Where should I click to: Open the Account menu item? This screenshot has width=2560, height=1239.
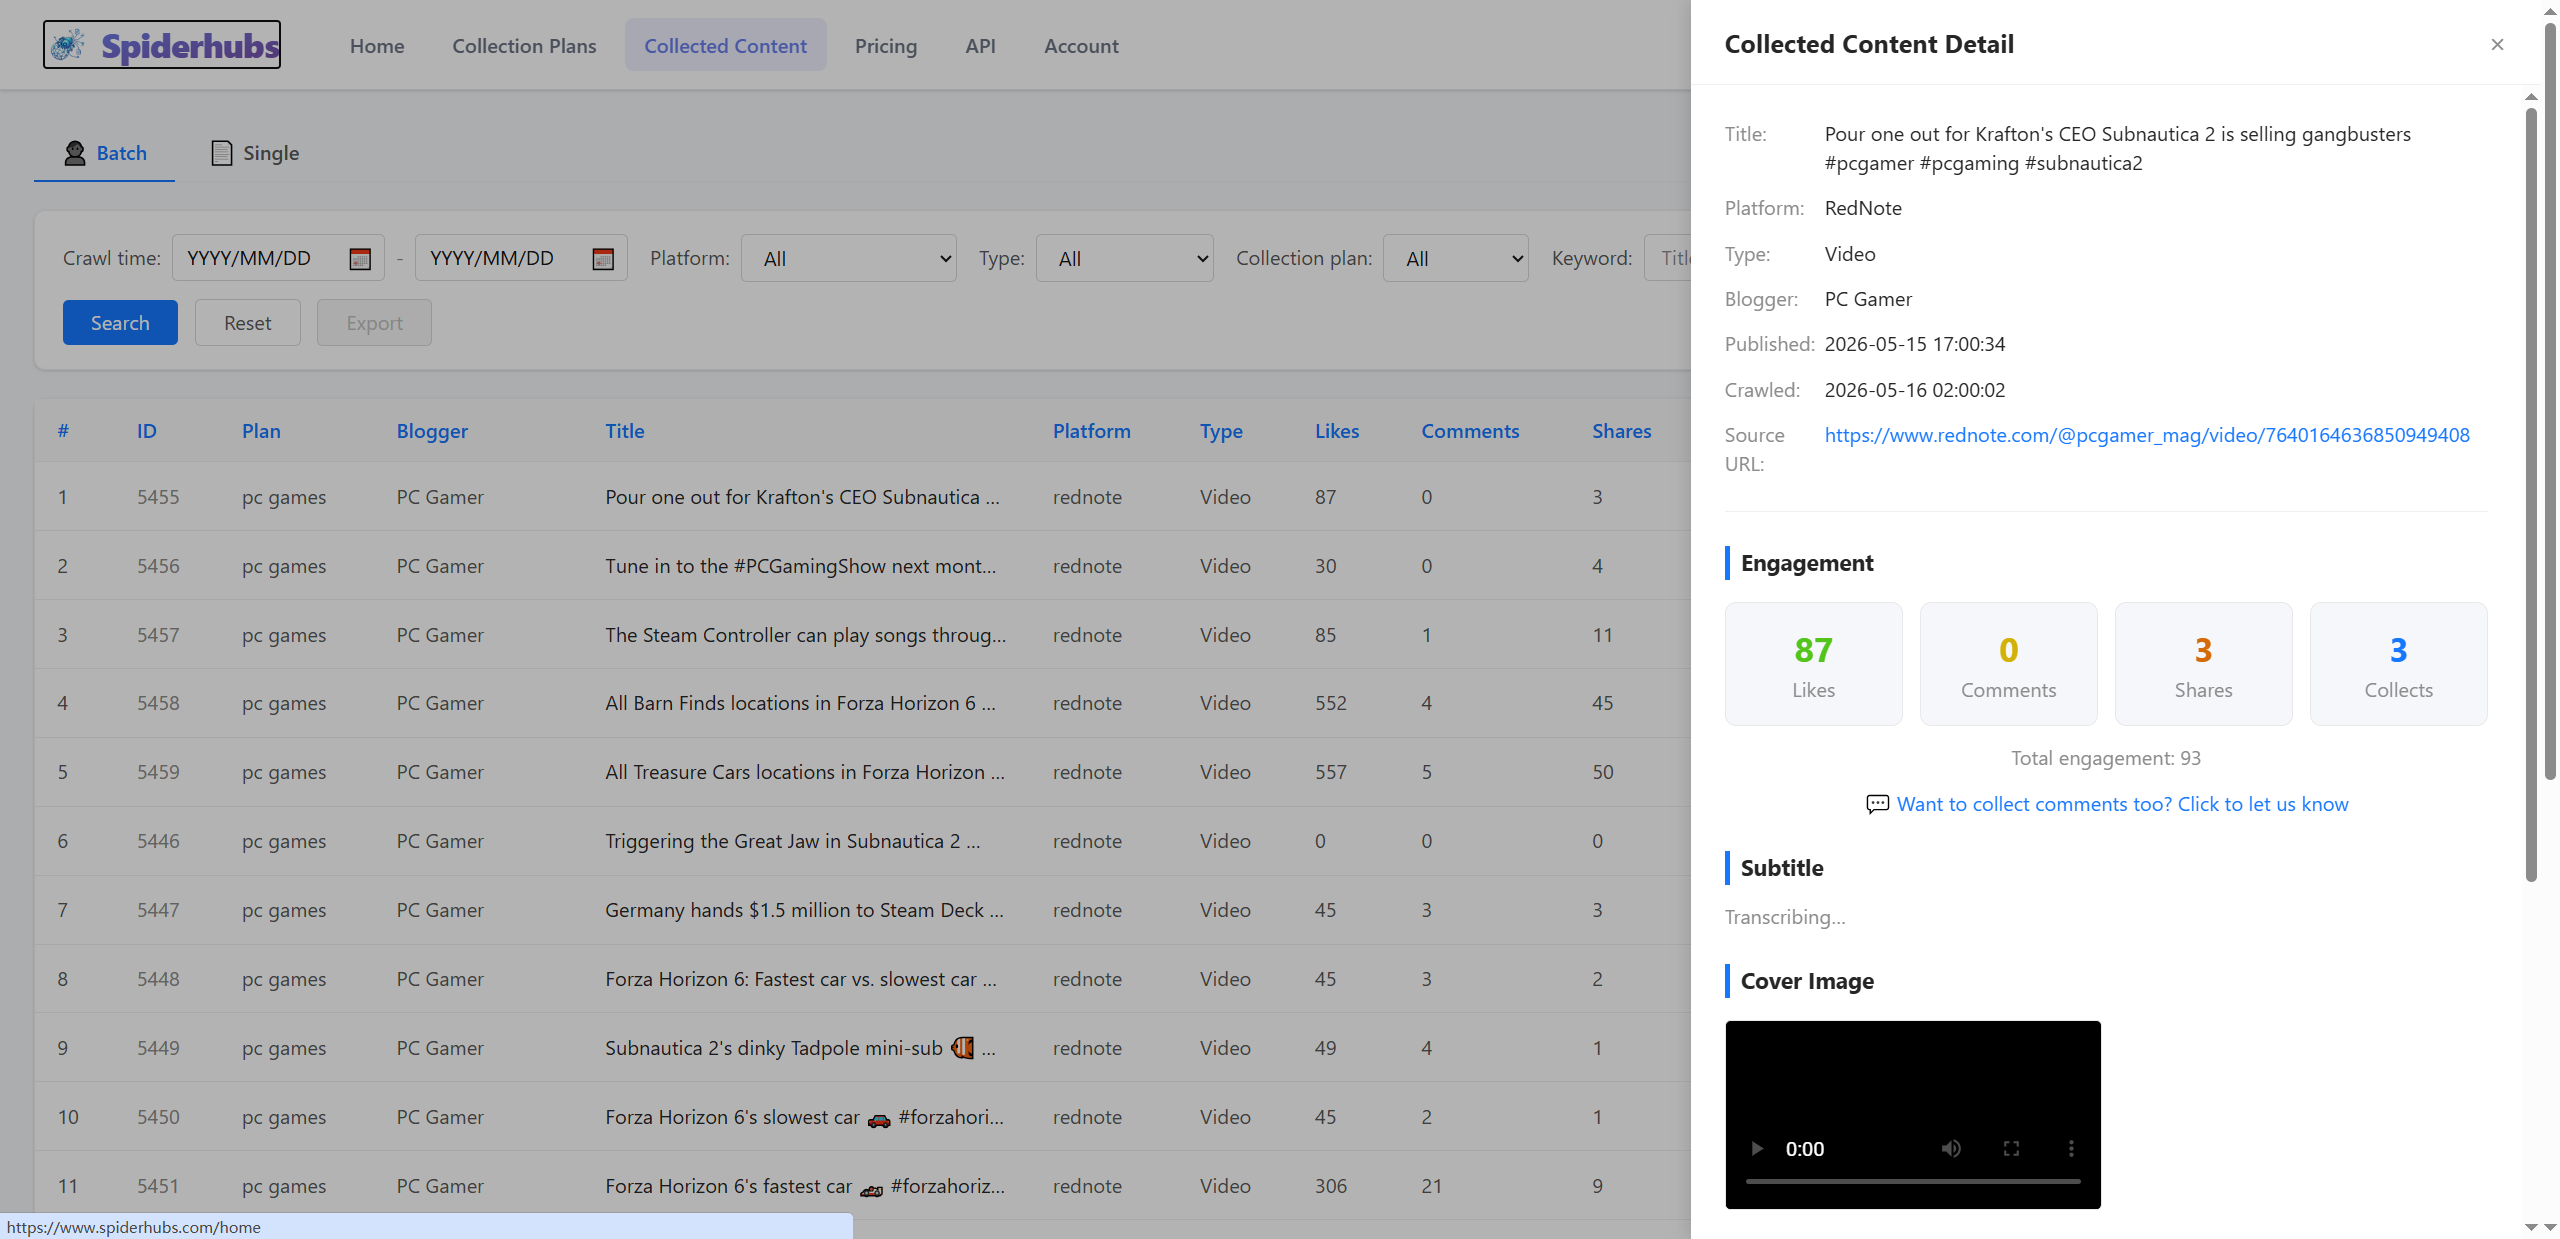(1081, 45)
